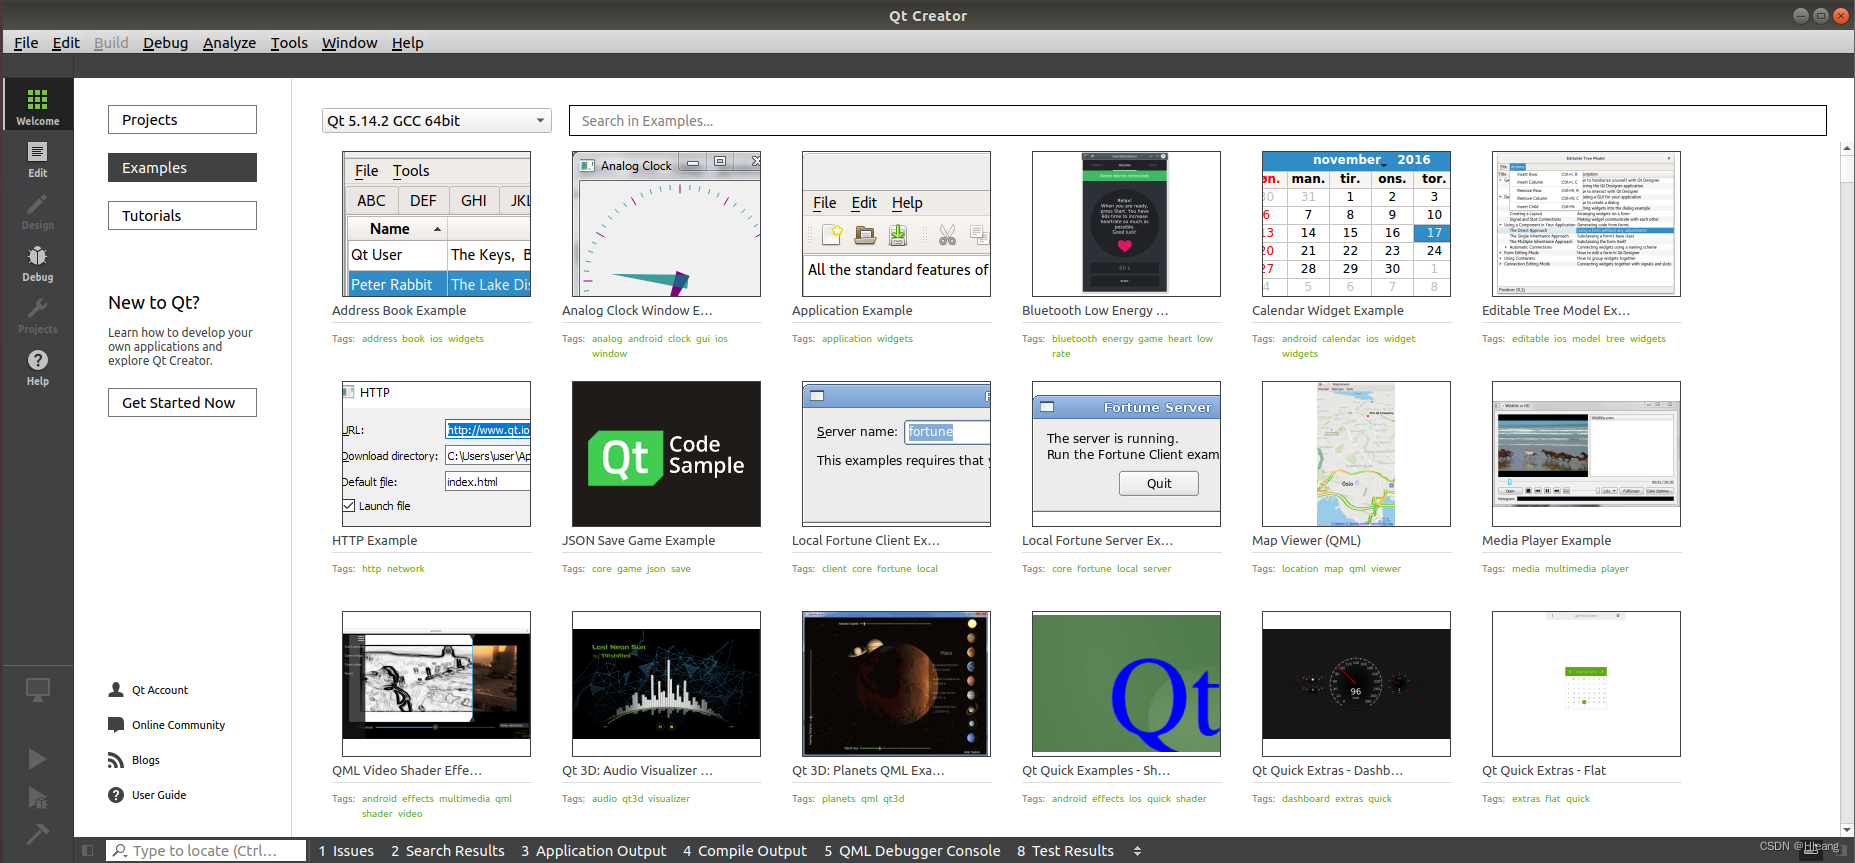Click the 'dashboard' tag link
The width and height of the screenshot is (1855, 863).
click(x=1306, y=799)
